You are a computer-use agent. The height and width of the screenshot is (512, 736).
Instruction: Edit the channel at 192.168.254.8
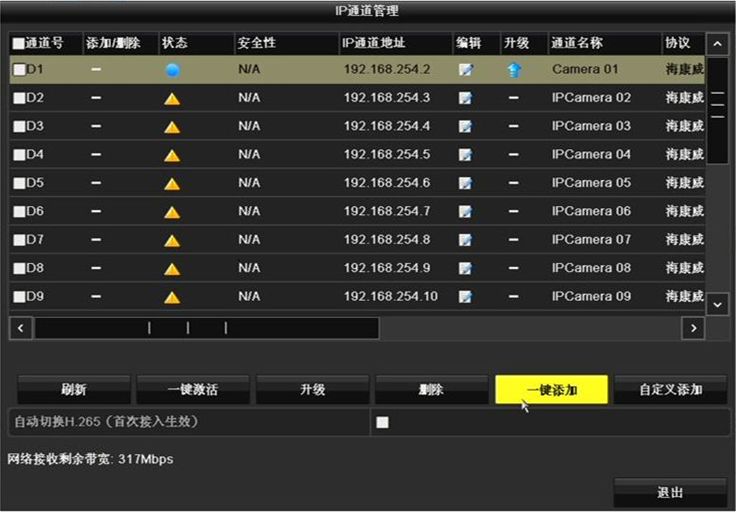(x=465, y=240)
